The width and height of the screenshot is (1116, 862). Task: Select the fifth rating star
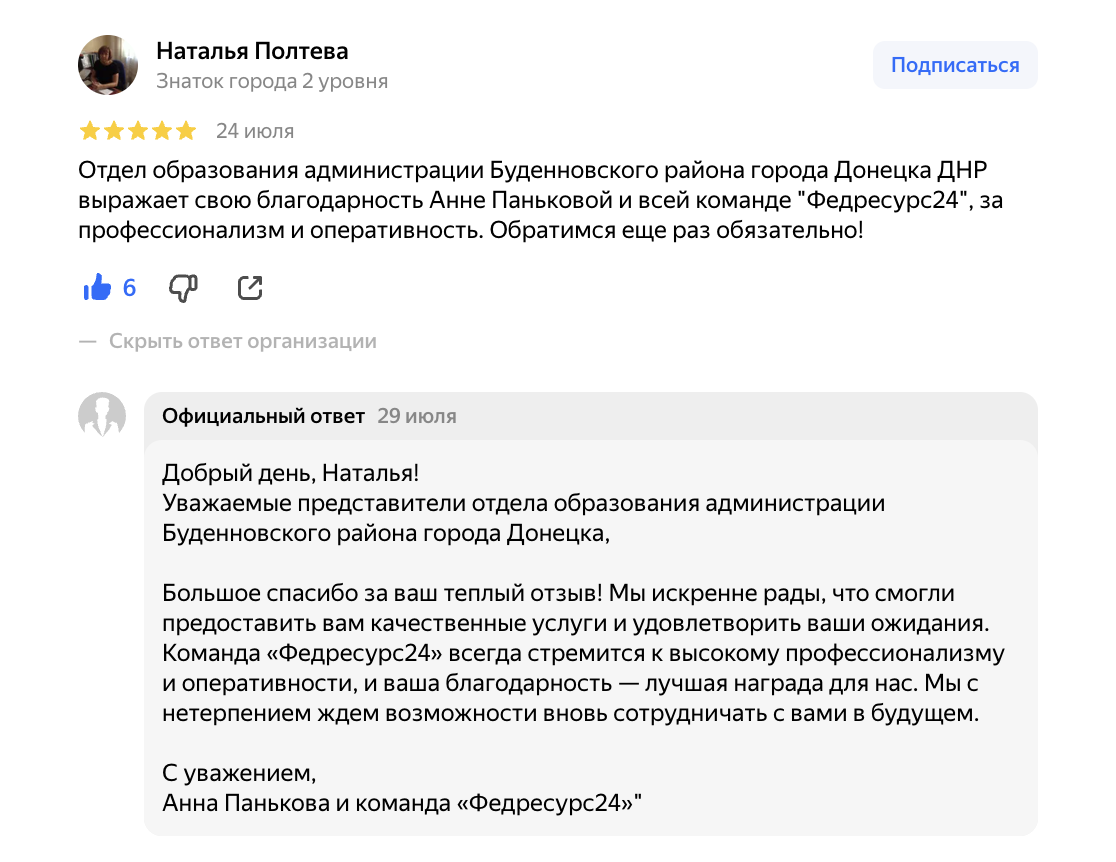(186, 130)
